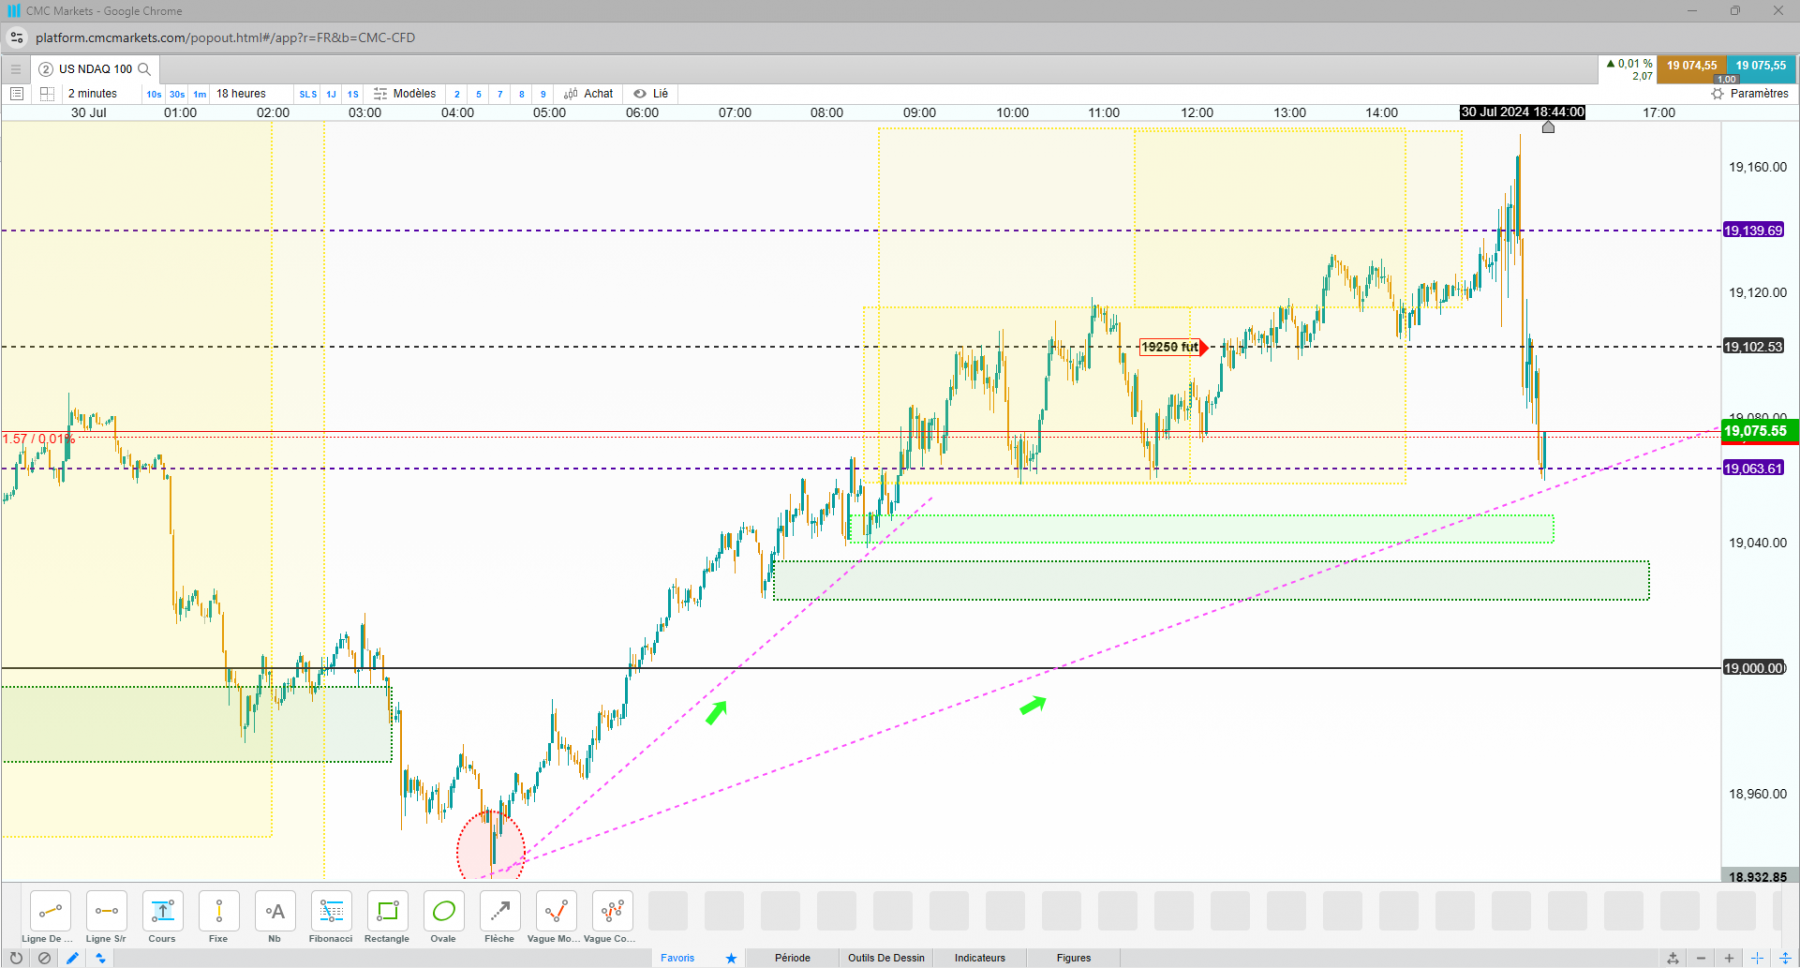Select the 10s interval shortcut
The width and height of the screenshot is (1800, 968).
(154, 94)
